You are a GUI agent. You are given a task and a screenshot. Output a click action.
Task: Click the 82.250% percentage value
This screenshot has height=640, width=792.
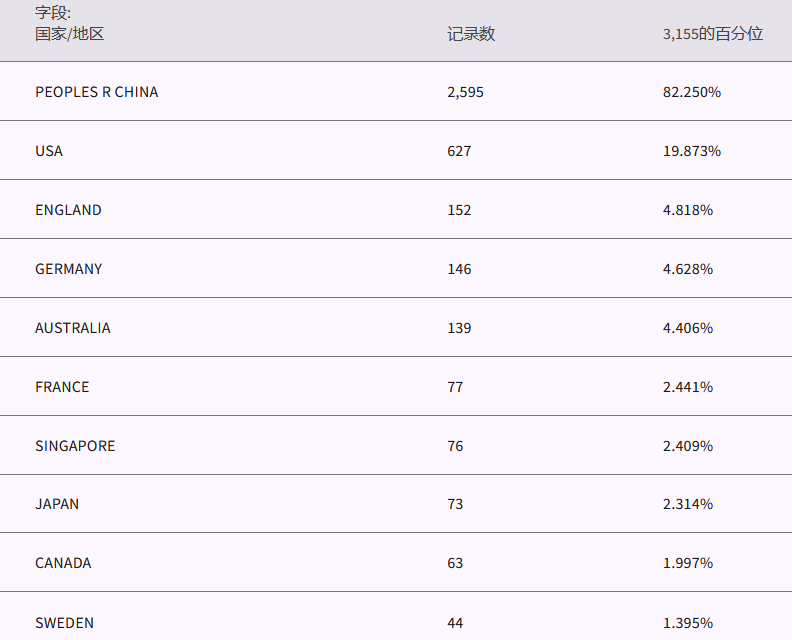coord(691,92)
